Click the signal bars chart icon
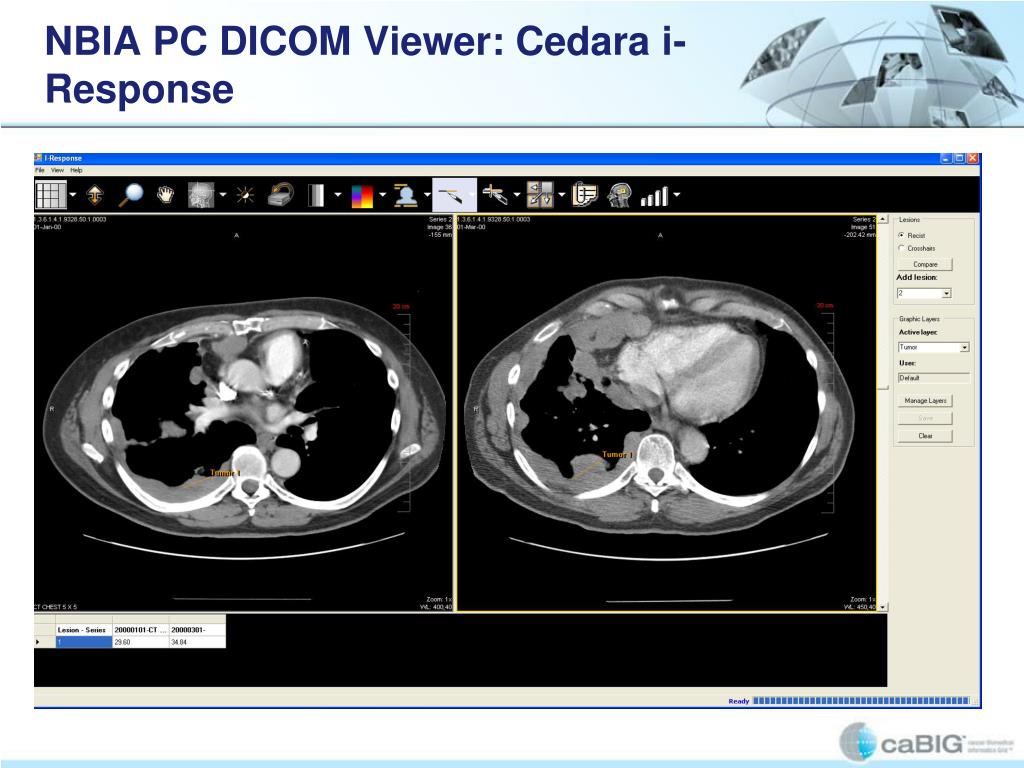Image resolution: width=1024 pixels, height=768 pixels. click(x=654, y=196)
